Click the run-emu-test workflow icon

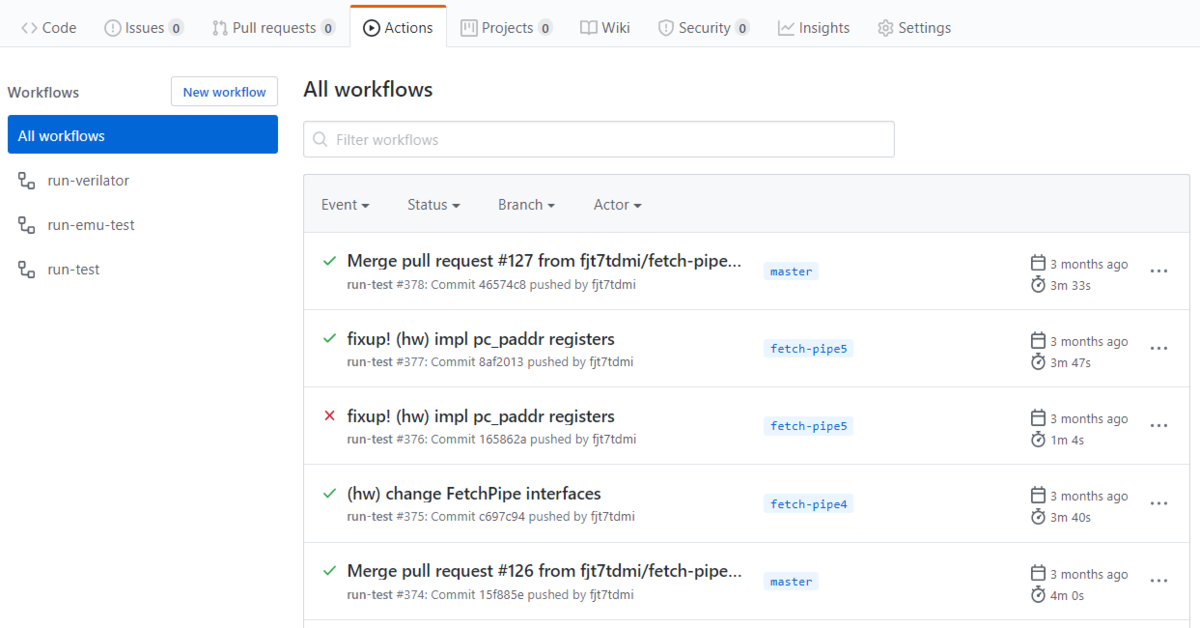click(x=27, y=225)
